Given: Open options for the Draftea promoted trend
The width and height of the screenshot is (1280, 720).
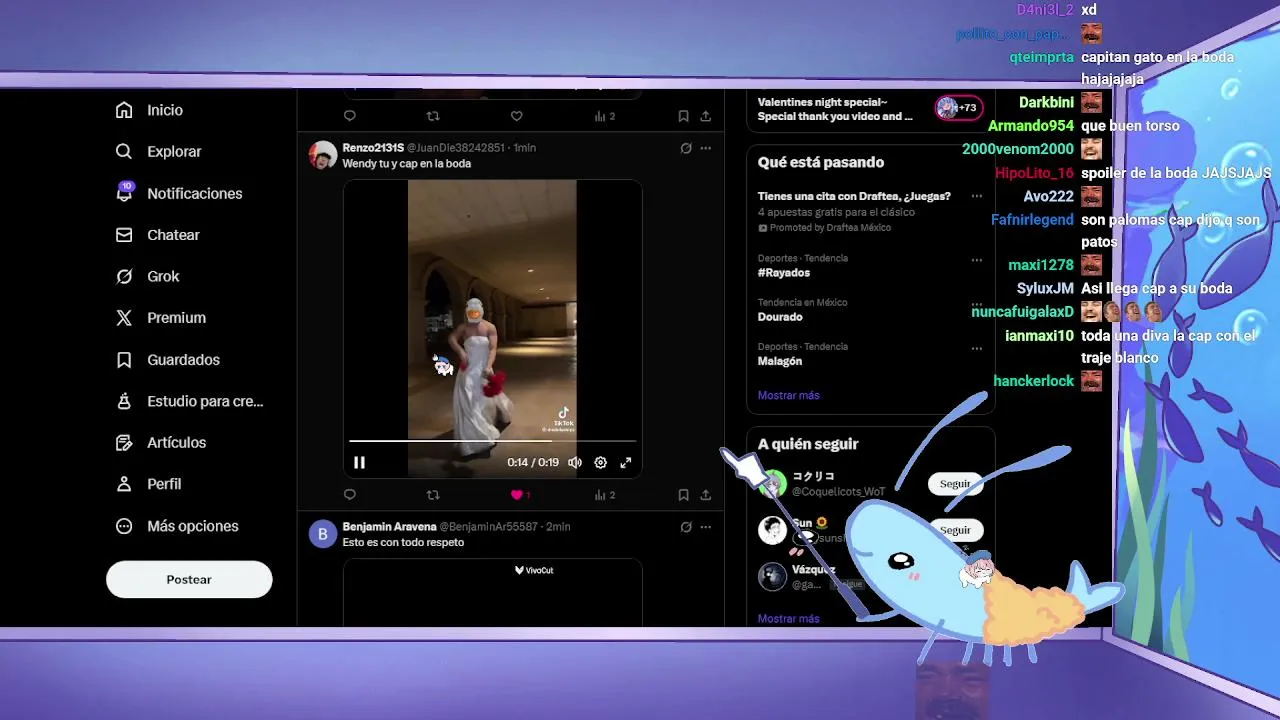Looking at the screenshot, I should (977, 196).
